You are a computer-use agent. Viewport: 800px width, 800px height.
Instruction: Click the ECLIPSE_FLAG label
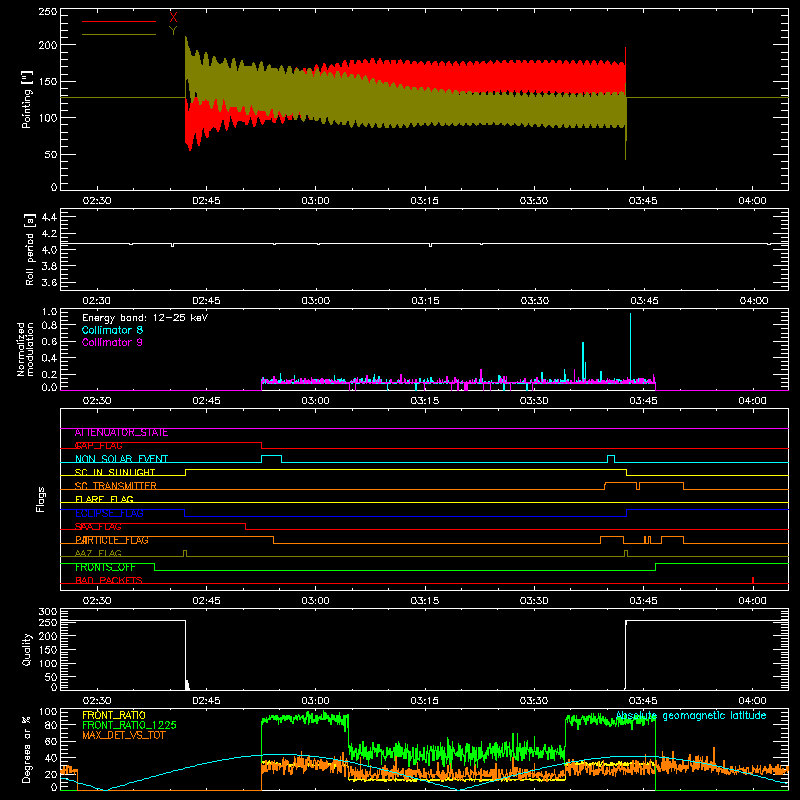[x=109, y=513]
